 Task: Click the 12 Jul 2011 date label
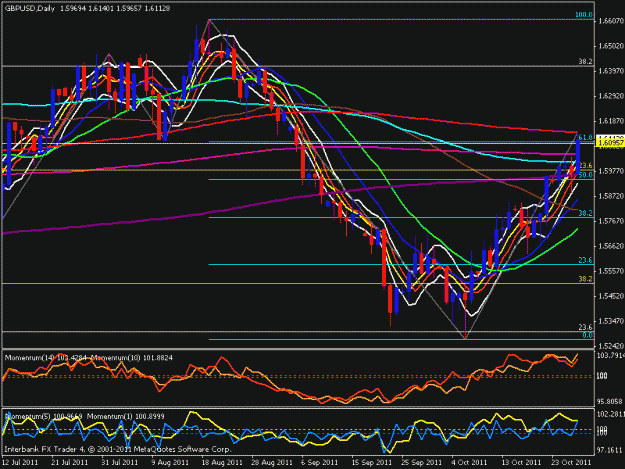click(x=20, y=462)
